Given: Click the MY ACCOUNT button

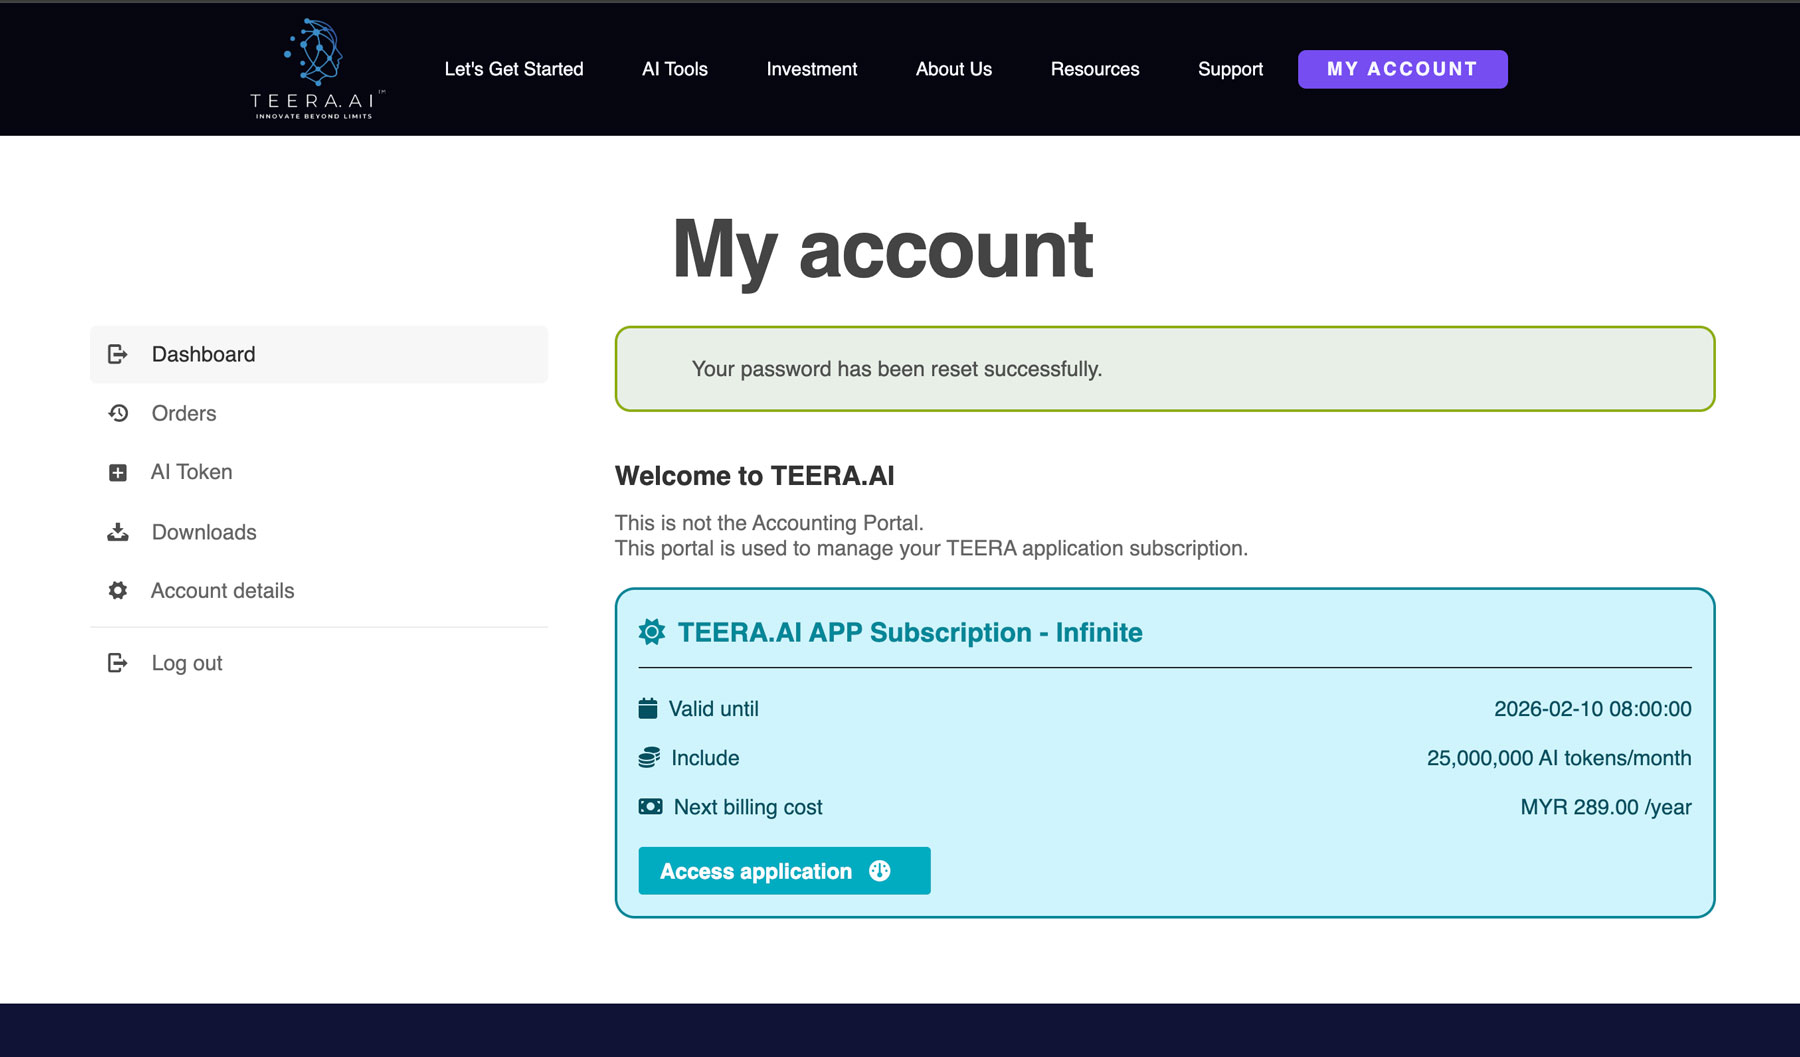Looking at the screenshot, I should pyautogui.click(x=1402, y=69).
